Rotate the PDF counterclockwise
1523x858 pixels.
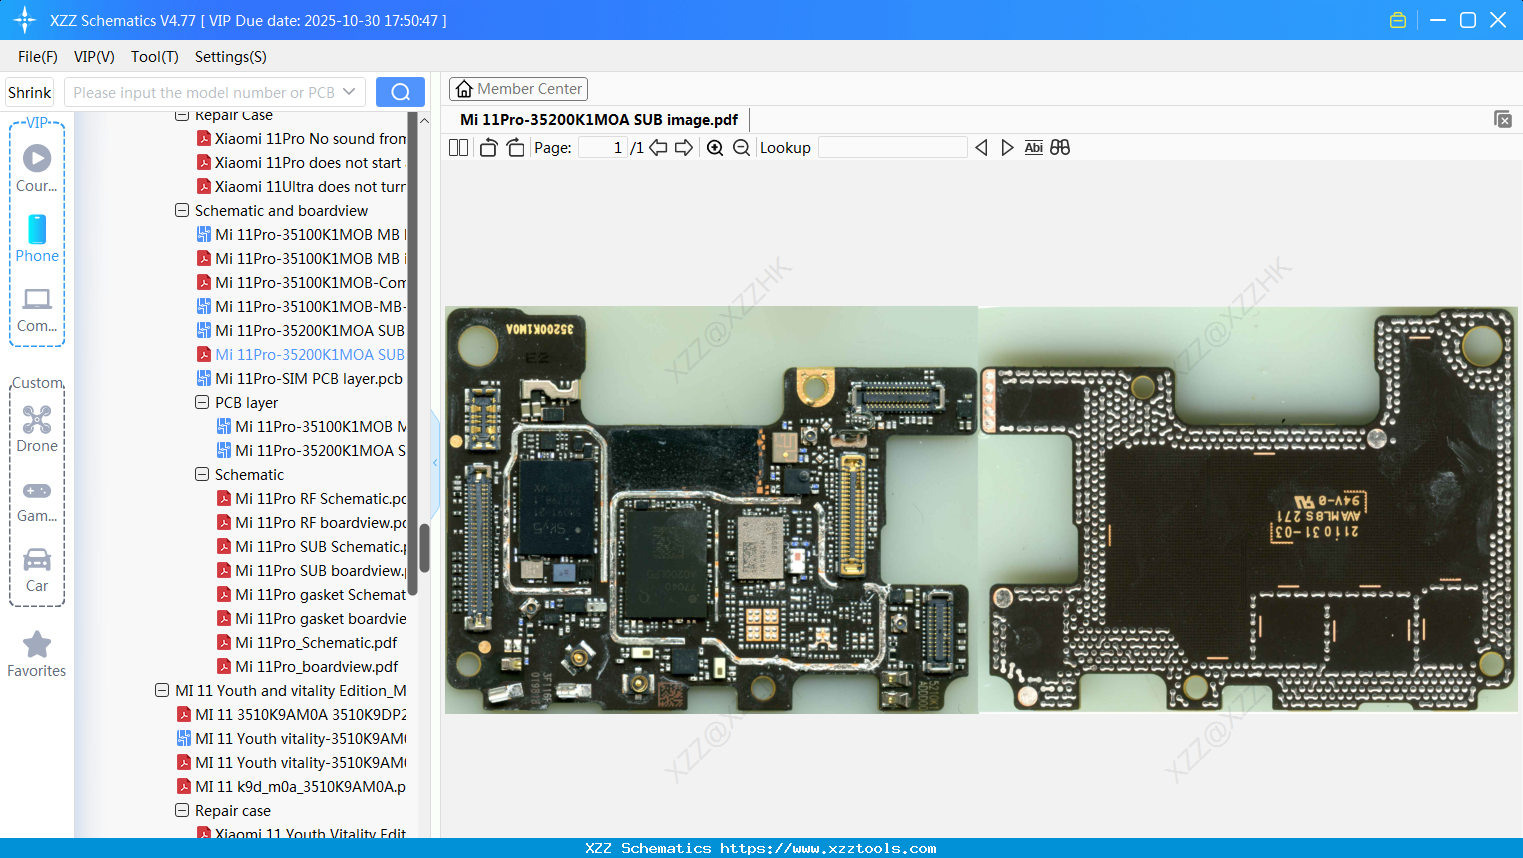click(x=487, y=147)
